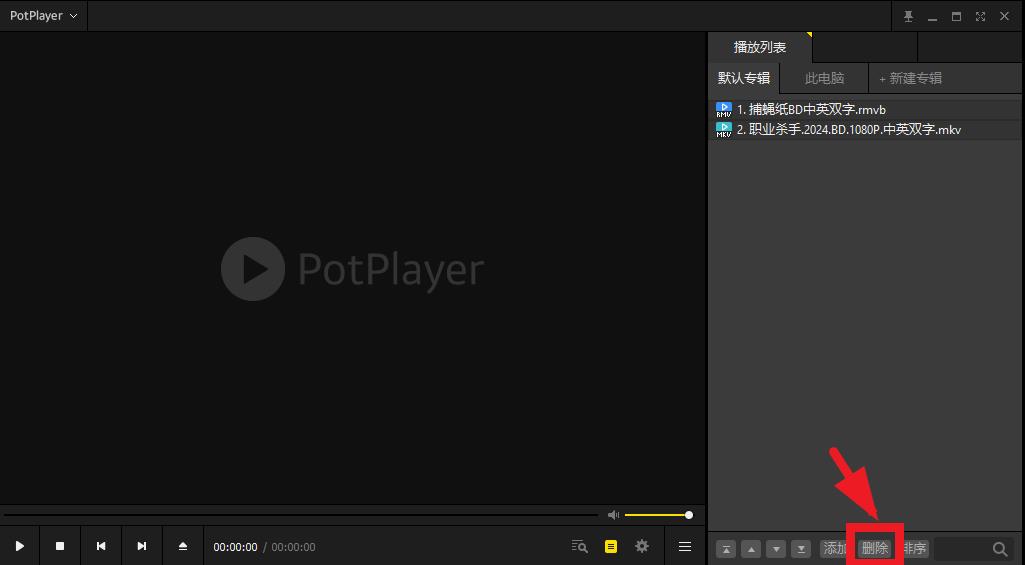Move selected item down one position
1025x565 pixels.
click(x=776, y=549)
